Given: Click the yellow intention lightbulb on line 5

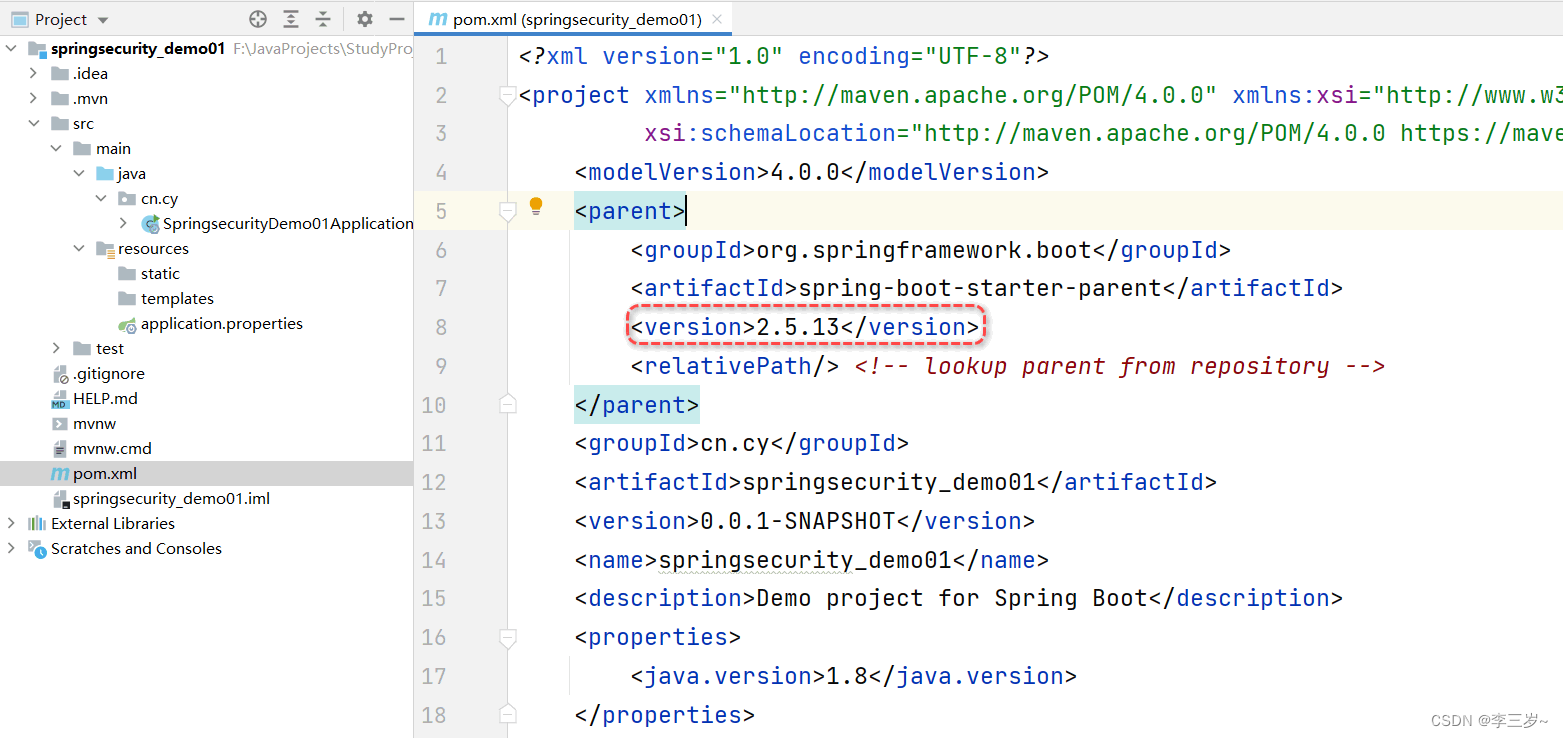Looking at the screenshot, I should tap(536, 206).
